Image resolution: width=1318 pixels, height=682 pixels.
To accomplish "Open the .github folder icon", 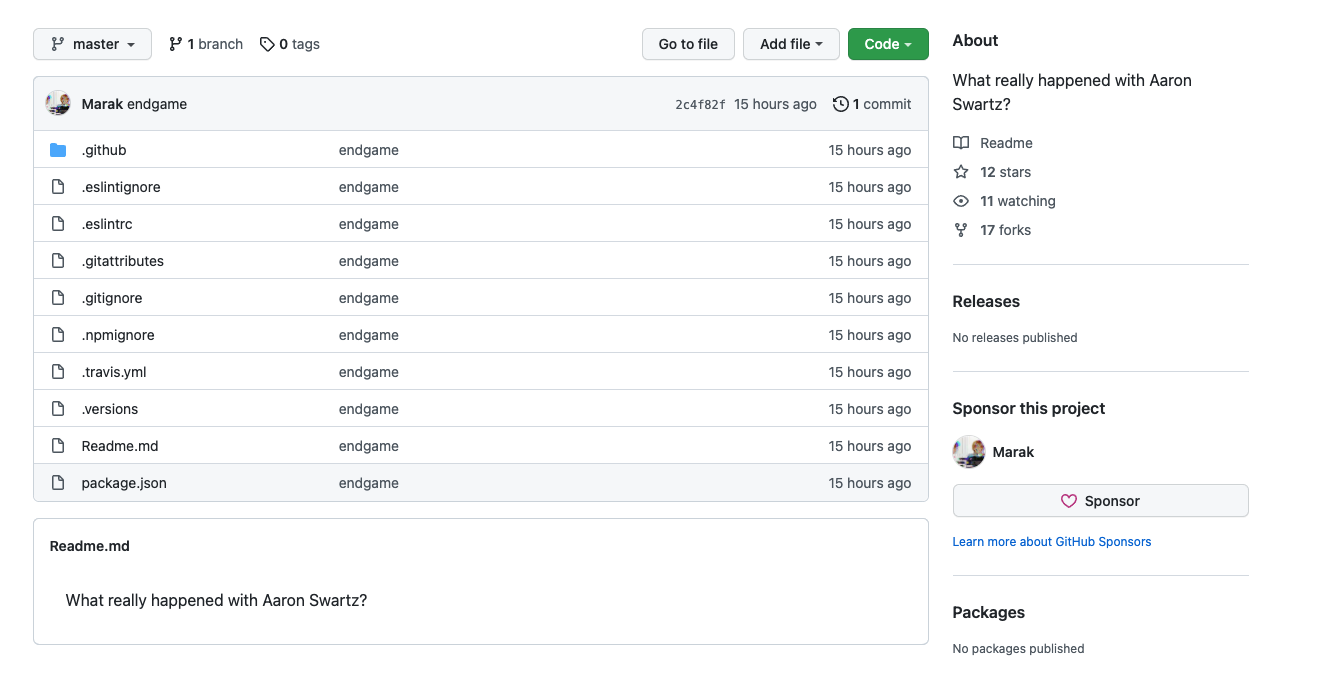I will click(x=58, y=150).
